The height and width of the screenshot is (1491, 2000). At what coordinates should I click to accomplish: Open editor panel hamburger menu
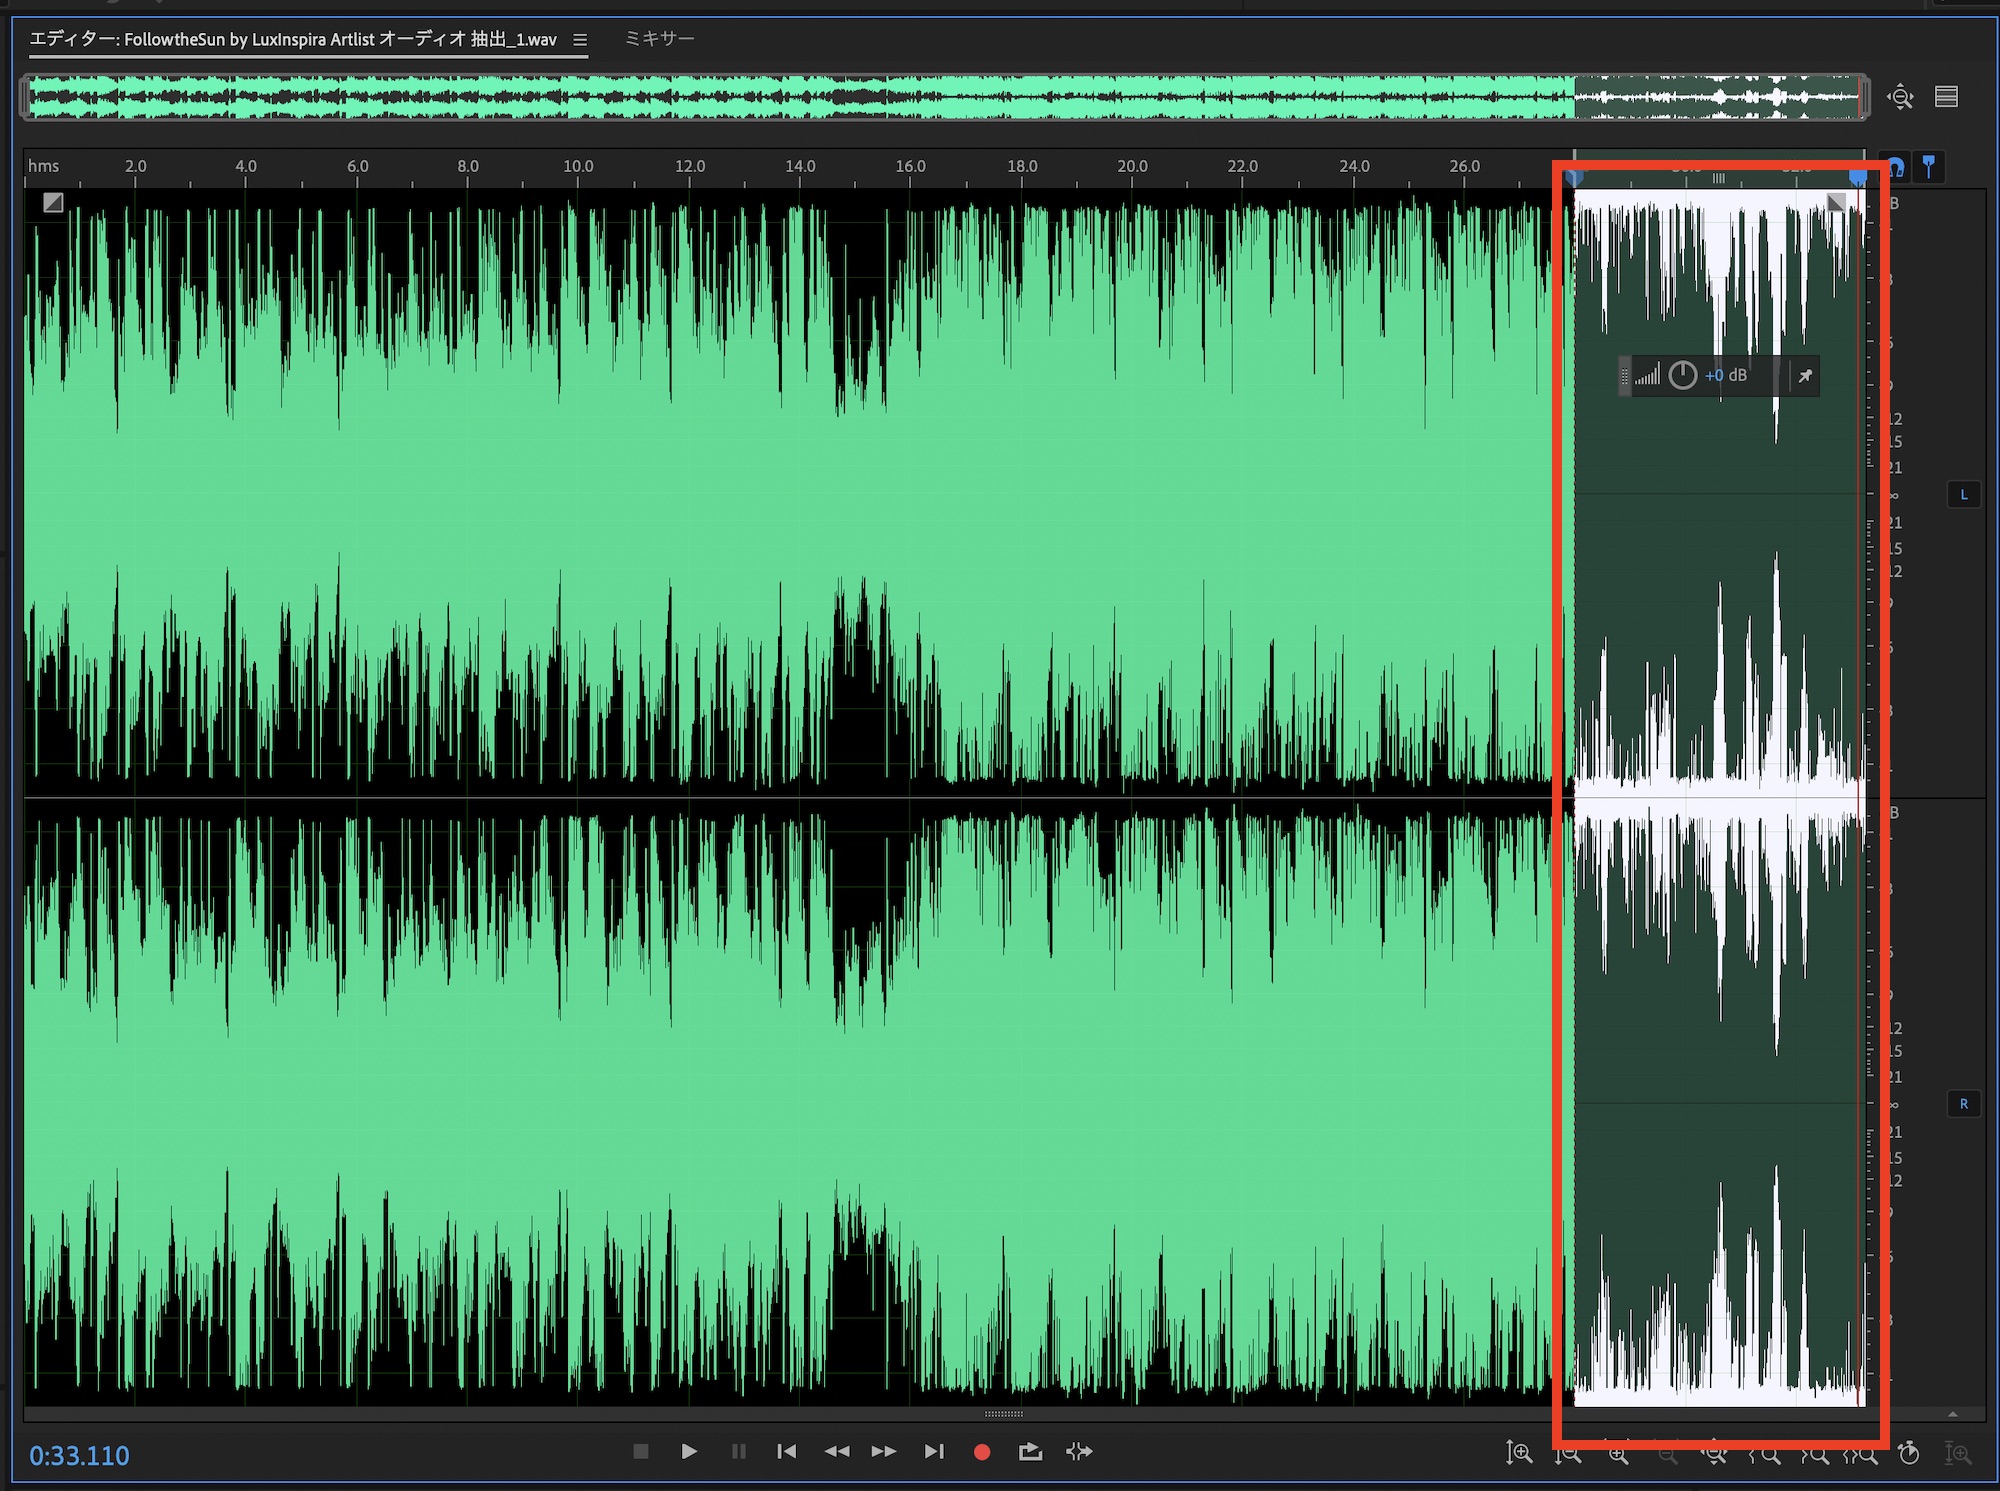tap(580, 40)
